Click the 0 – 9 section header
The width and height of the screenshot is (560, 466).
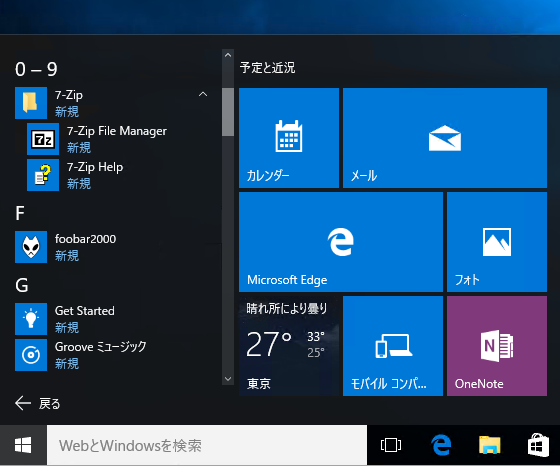[x=36, y=69]
